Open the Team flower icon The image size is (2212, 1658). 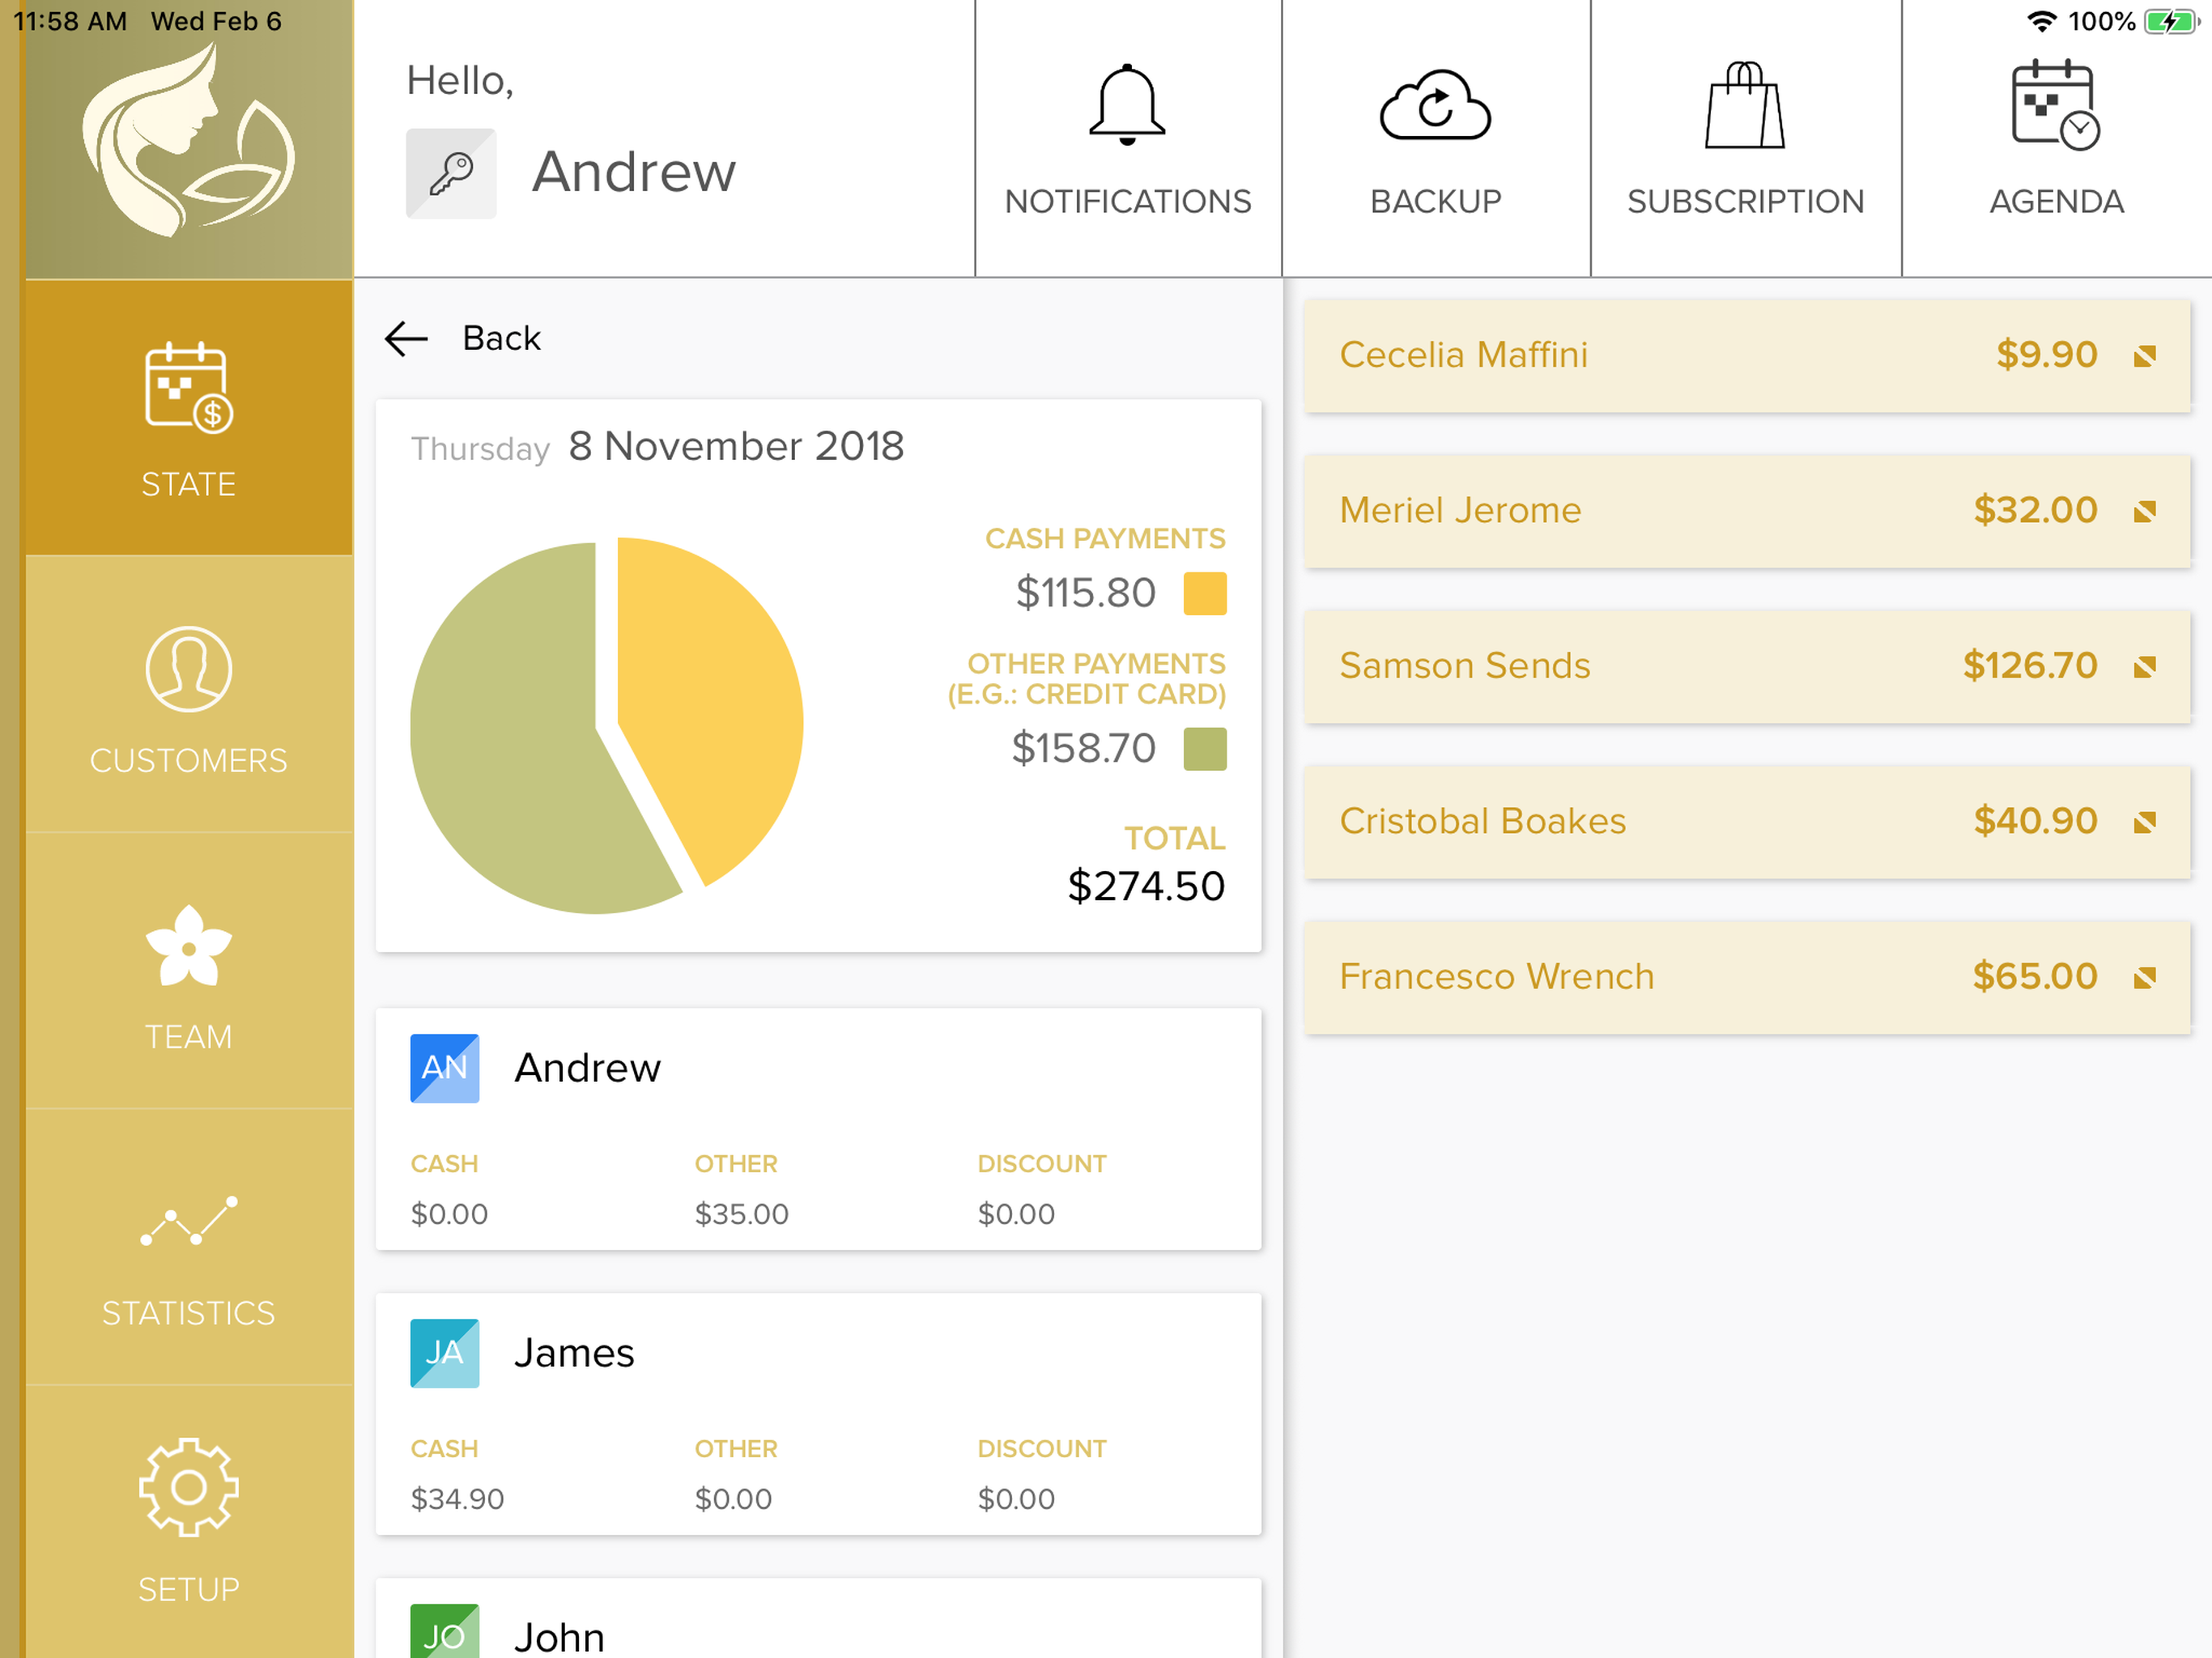pos(188,945)
